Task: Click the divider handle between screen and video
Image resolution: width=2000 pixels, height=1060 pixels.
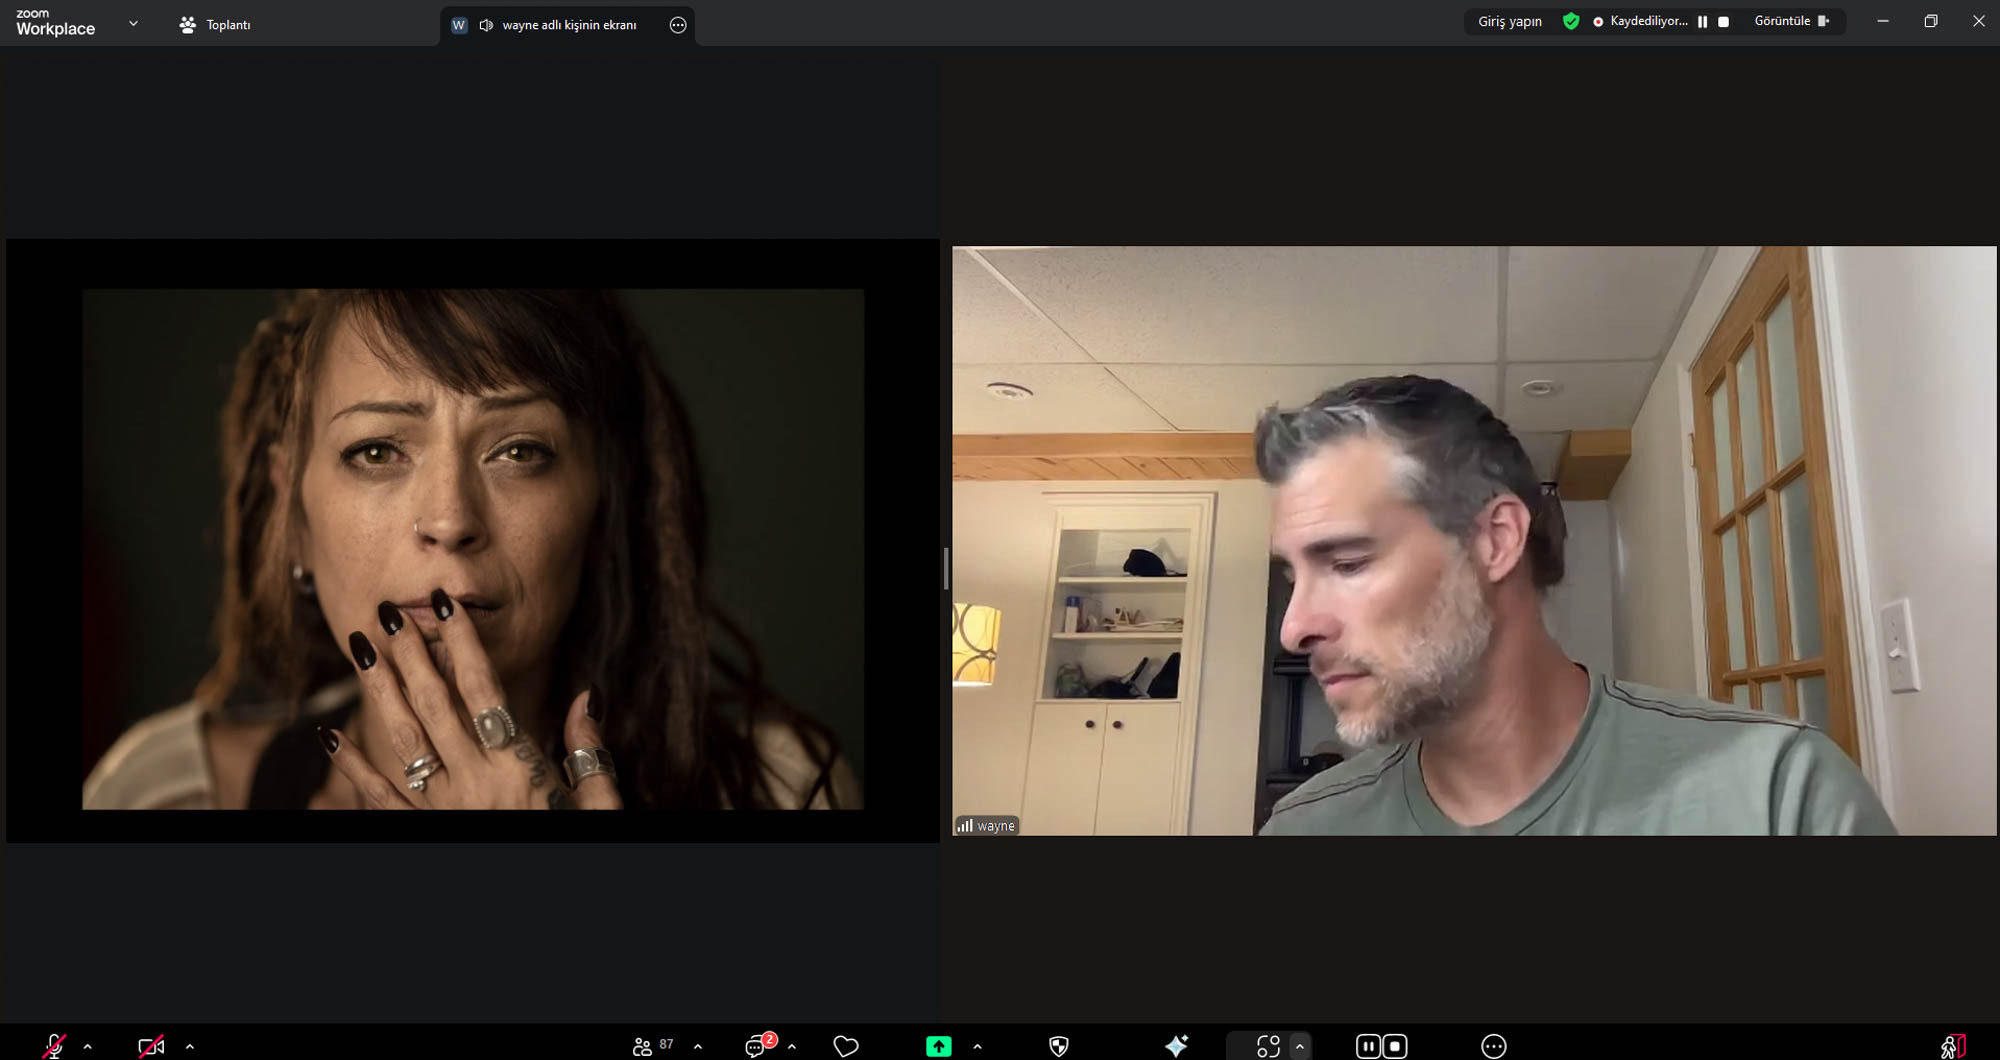Action: 946,568
